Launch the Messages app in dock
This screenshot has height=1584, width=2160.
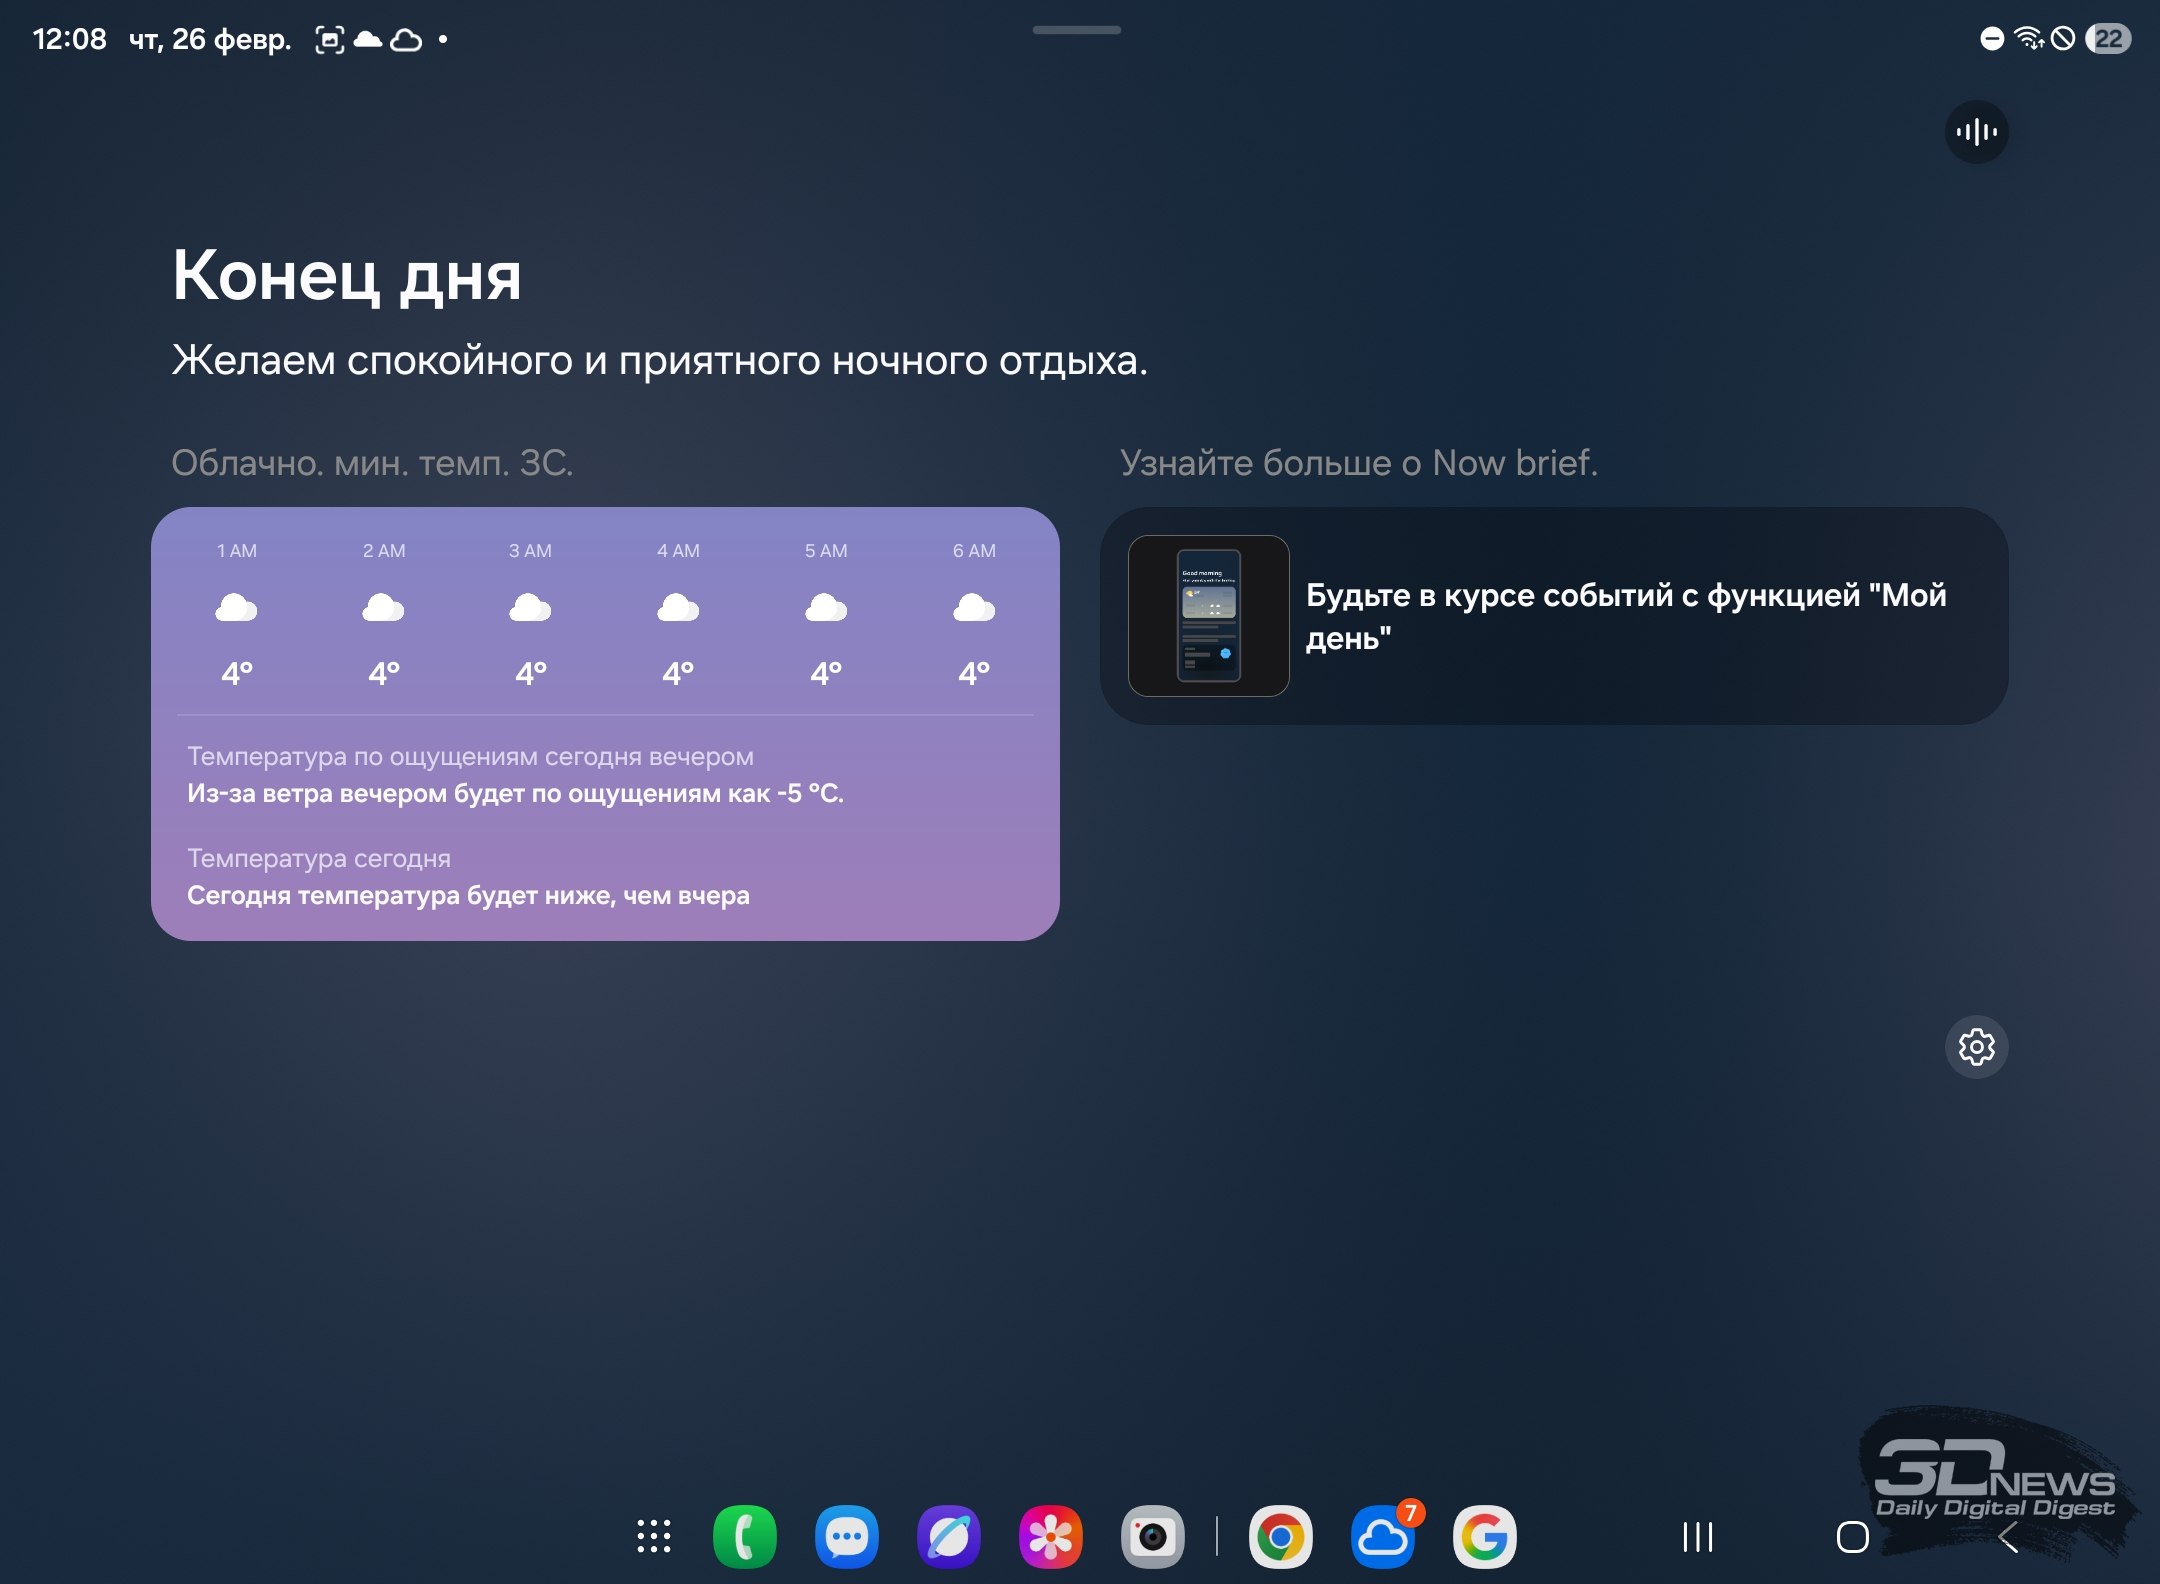(x=846, y=1536)
